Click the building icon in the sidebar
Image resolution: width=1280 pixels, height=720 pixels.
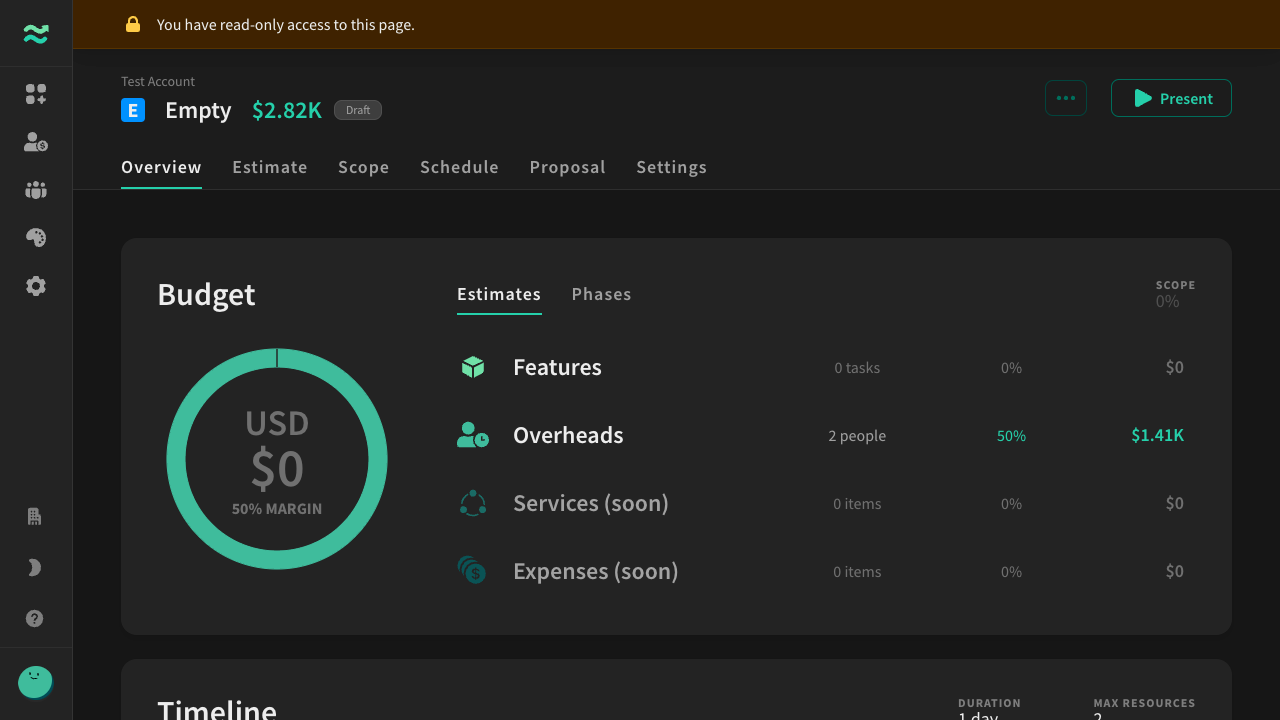tap(35, 517)
